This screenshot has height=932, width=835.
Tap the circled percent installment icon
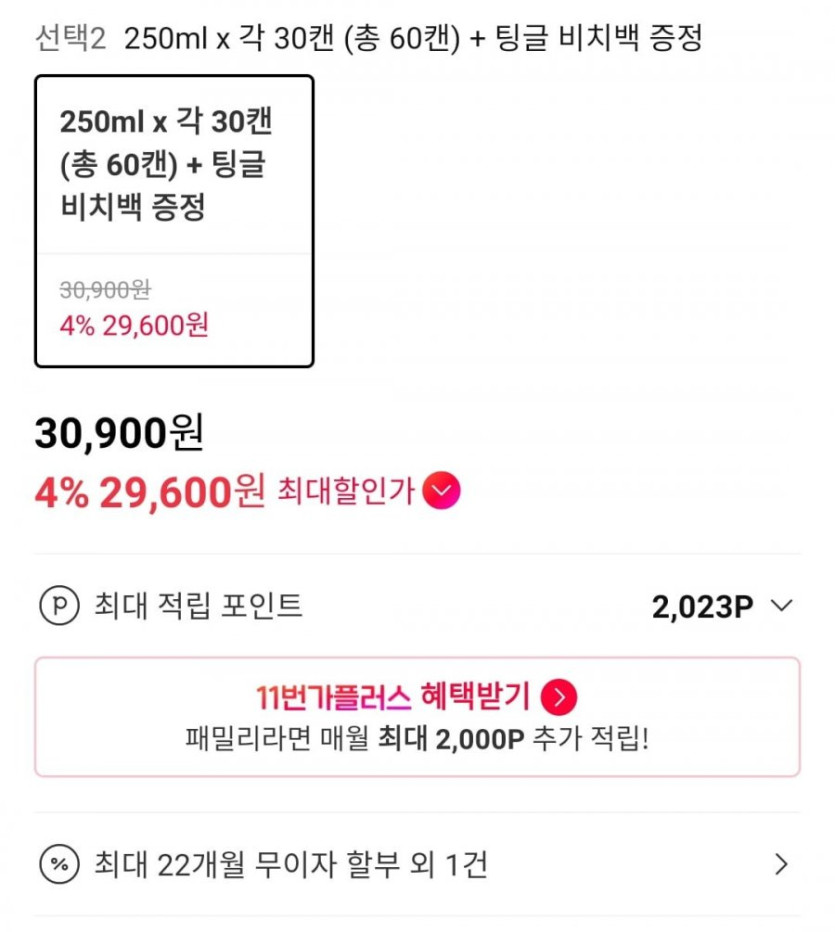tap(59, 864)
